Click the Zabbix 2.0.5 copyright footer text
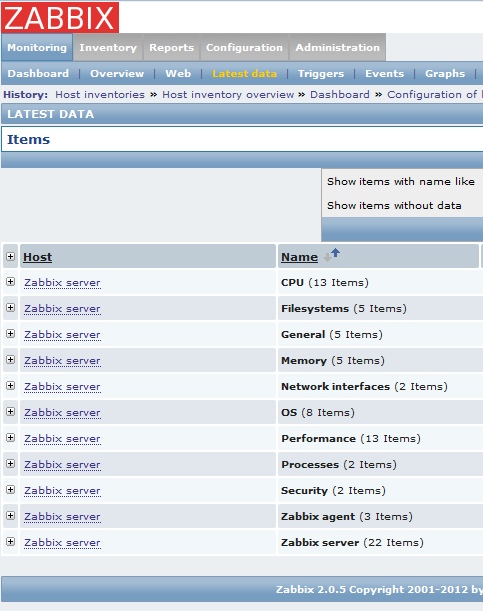 click(379, 589)
